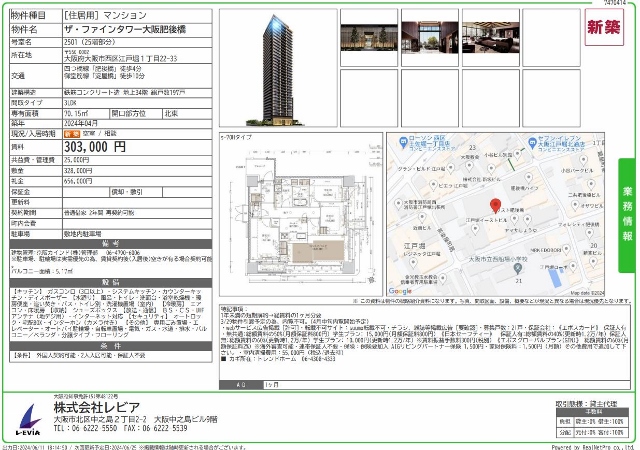Screen dimensions: 640x450
Task: Click the Map data ©2024 attribution
Action: tap(587, 293)
